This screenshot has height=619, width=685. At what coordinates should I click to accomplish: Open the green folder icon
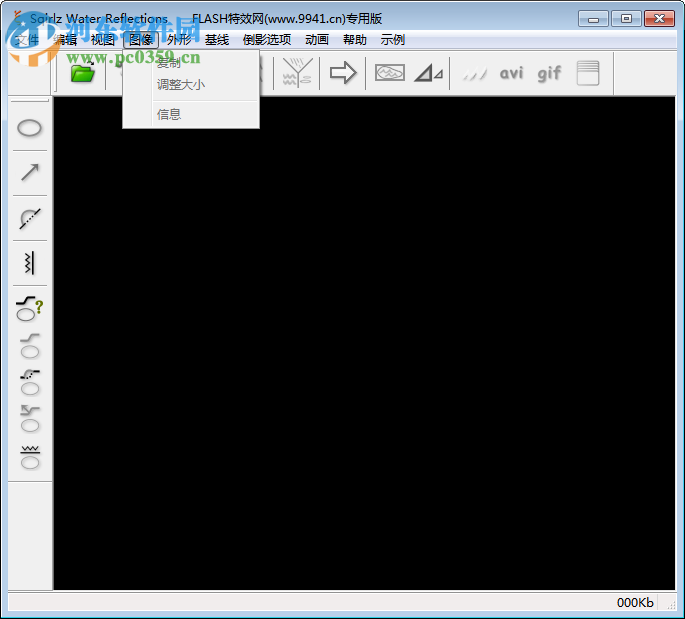point(83,73)
